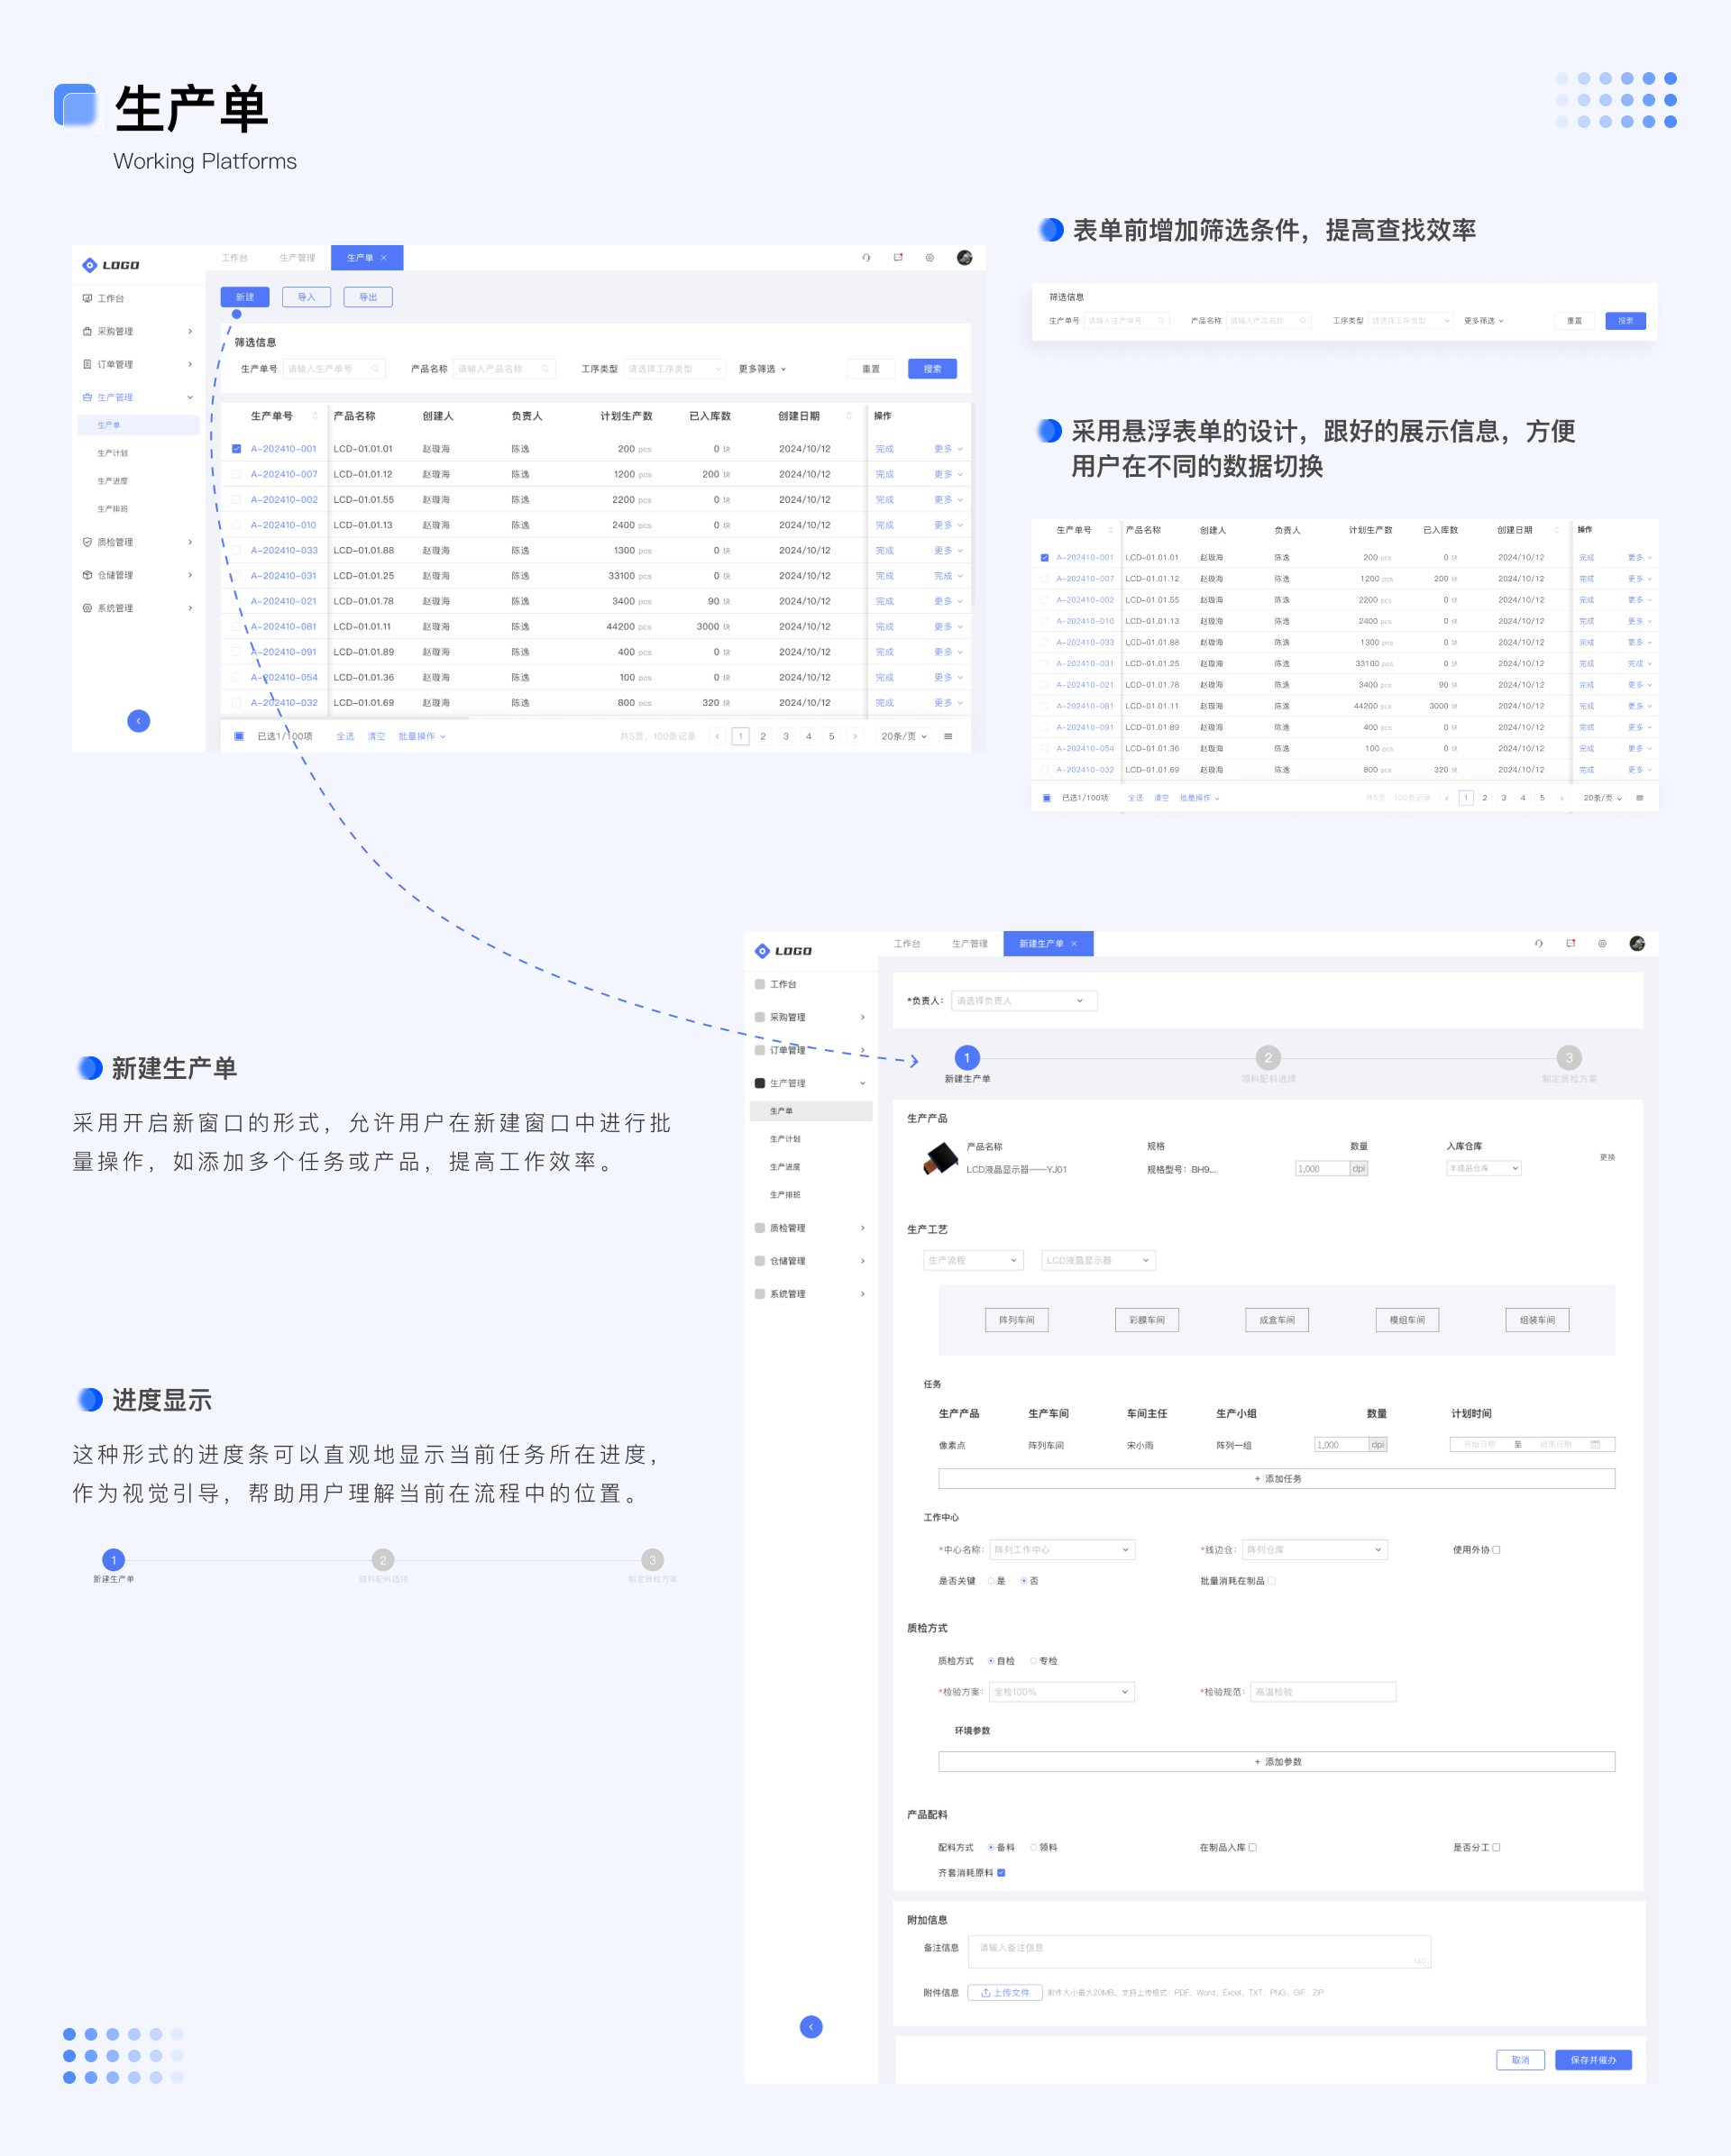Open 生产计划 submenu item in list window sidebar
This screenshot has height=2156, width=1731.
point(112,453)
